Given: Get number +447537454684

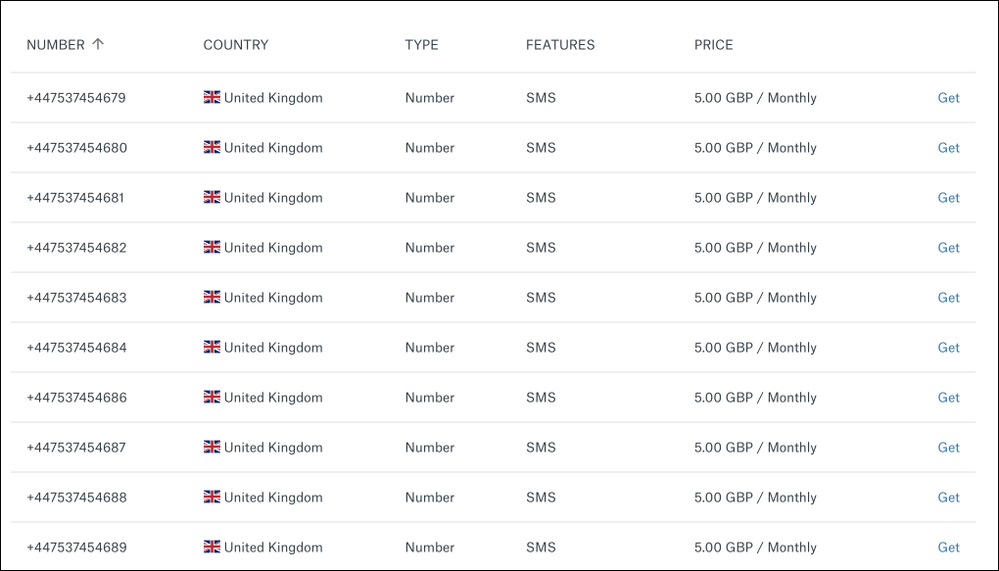Looking at the screenshot, I should 948,347.
